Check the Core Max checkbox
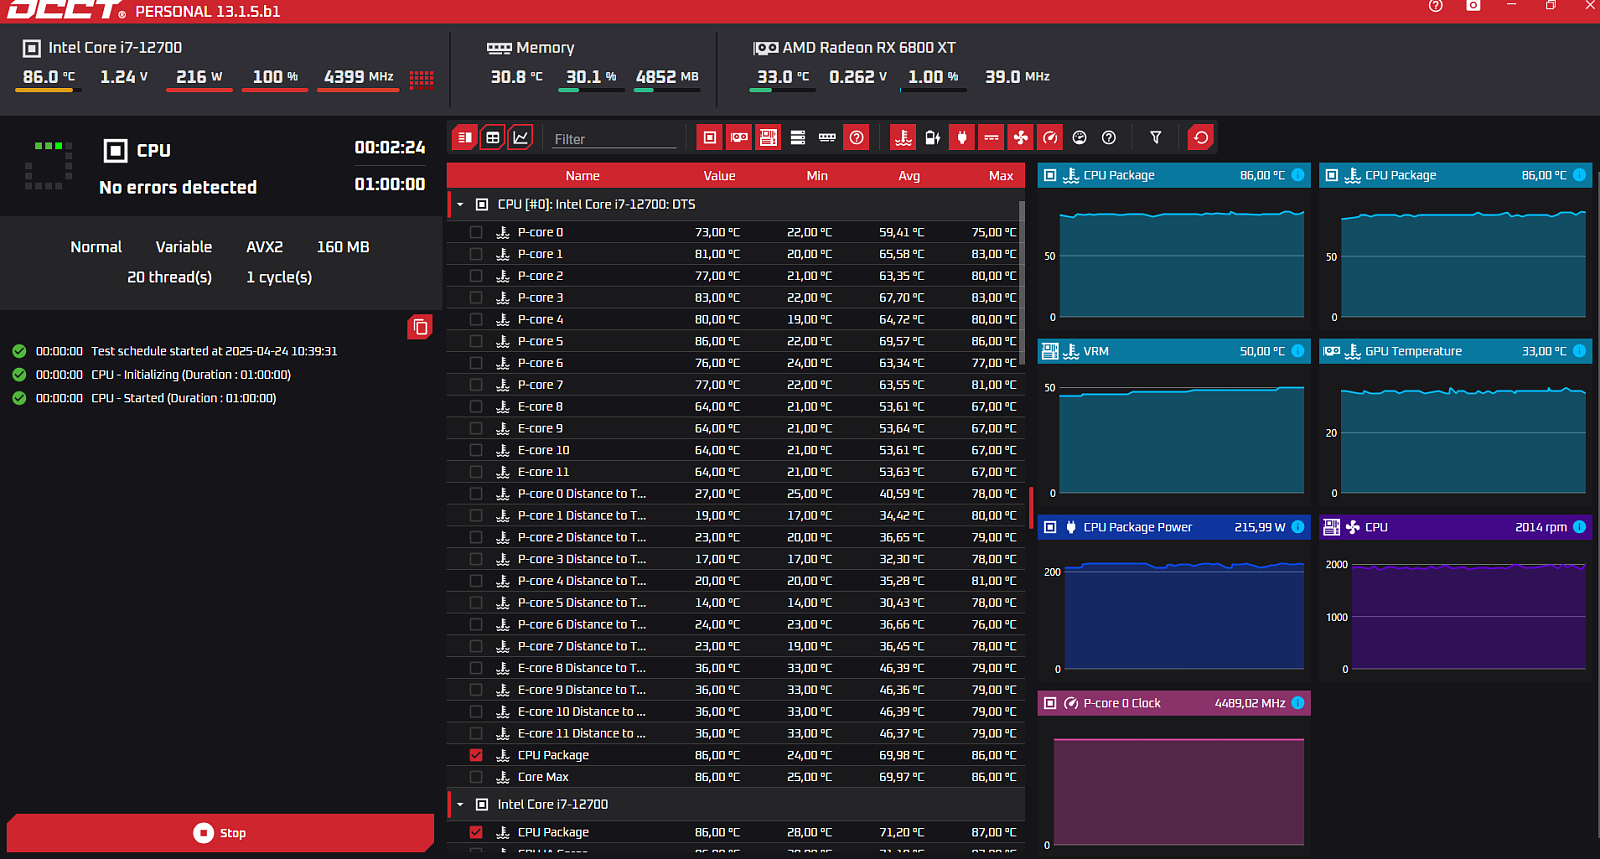 tap(476, 777)
